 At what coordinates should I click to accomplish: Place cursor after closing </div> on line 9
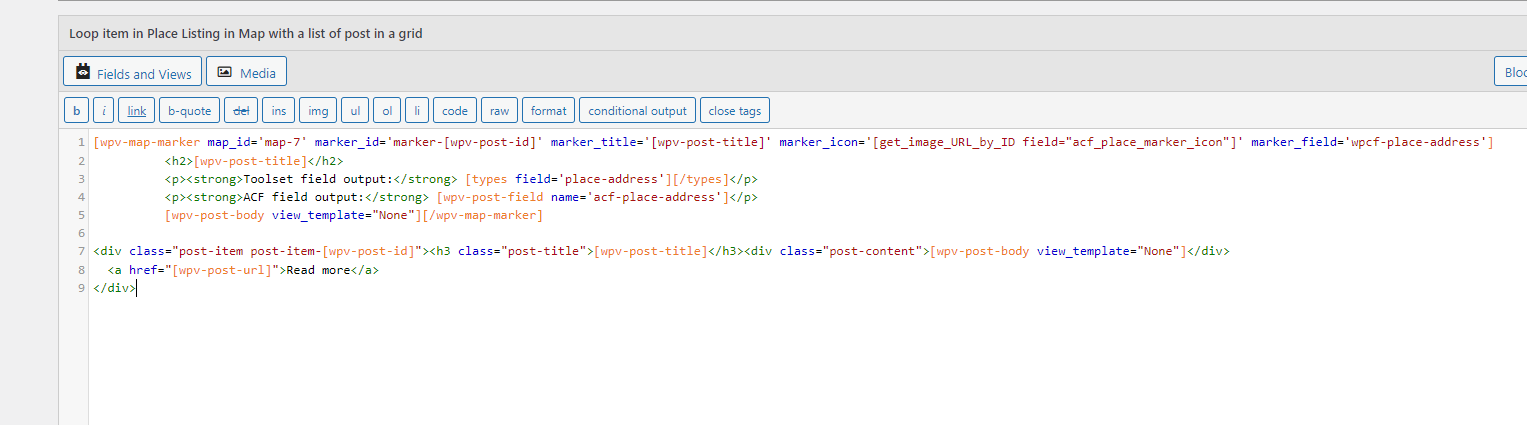(135, 287)
